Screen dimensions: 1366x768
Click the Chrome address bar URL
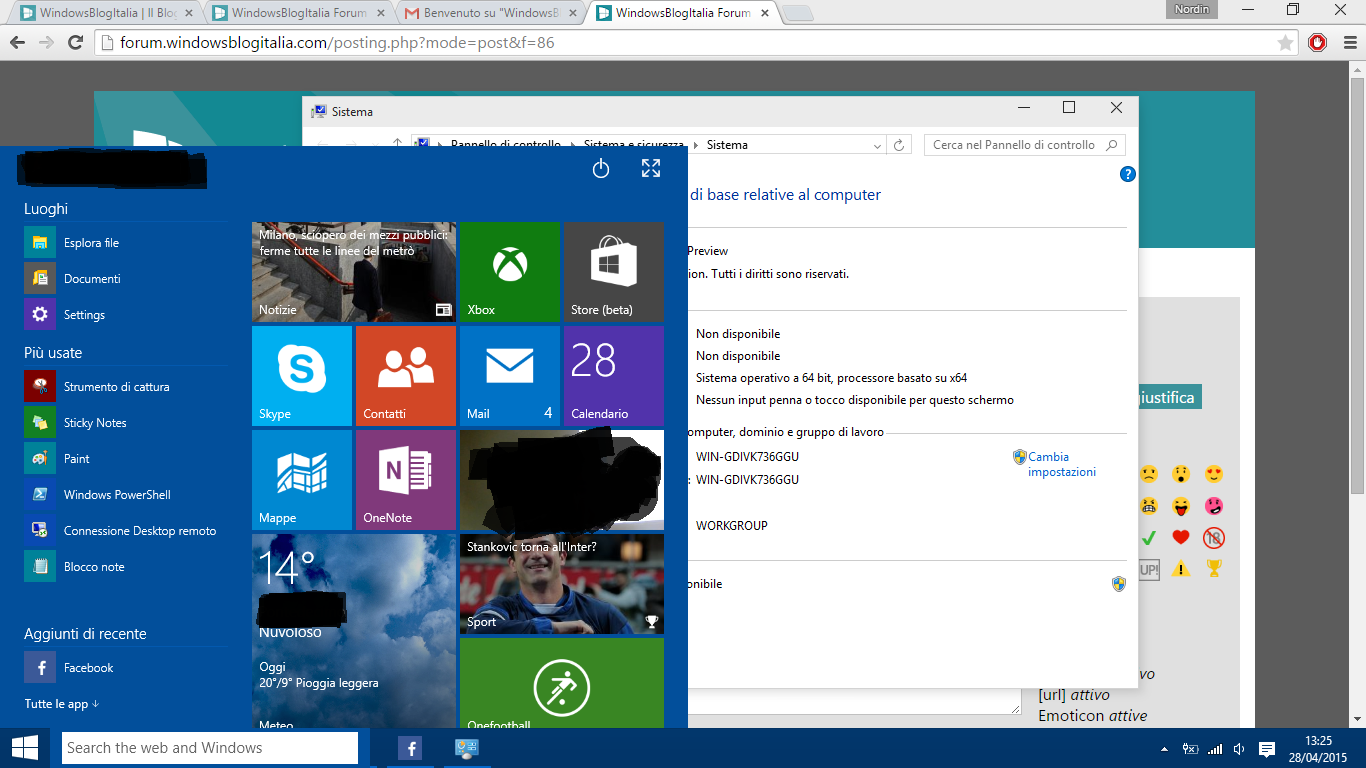click(337, 43)
